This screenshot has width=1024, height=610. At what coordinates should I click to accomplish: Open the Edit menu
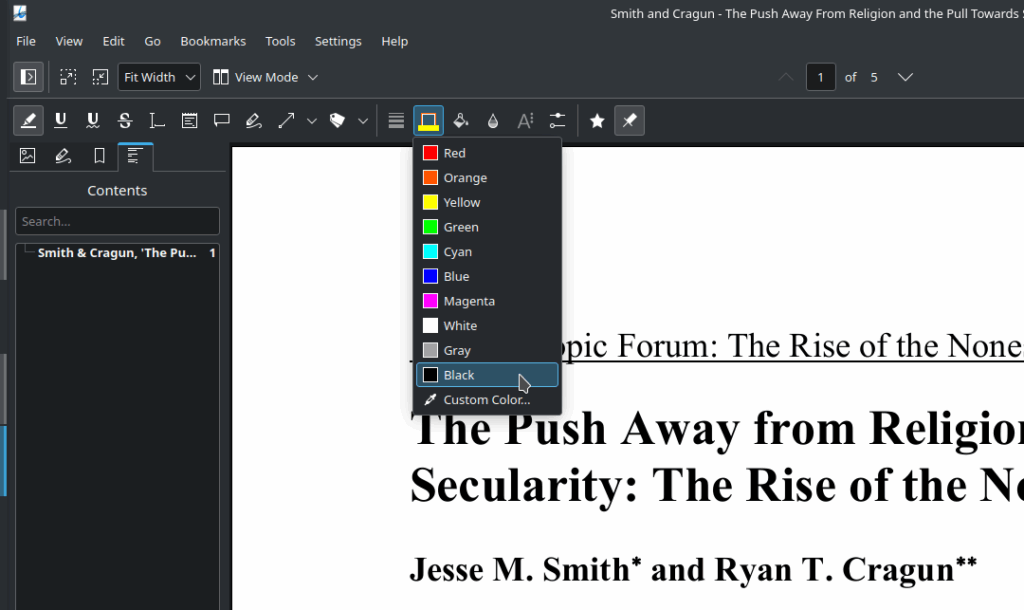pos(113,41)
